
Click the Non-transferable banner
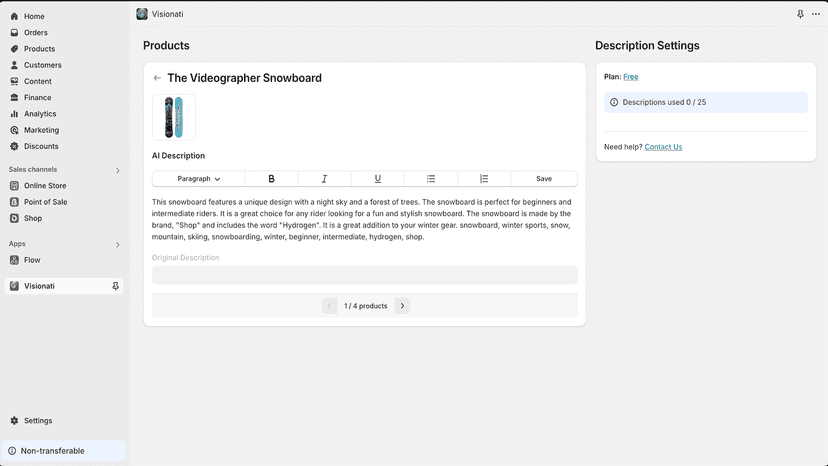coord(64,451)
